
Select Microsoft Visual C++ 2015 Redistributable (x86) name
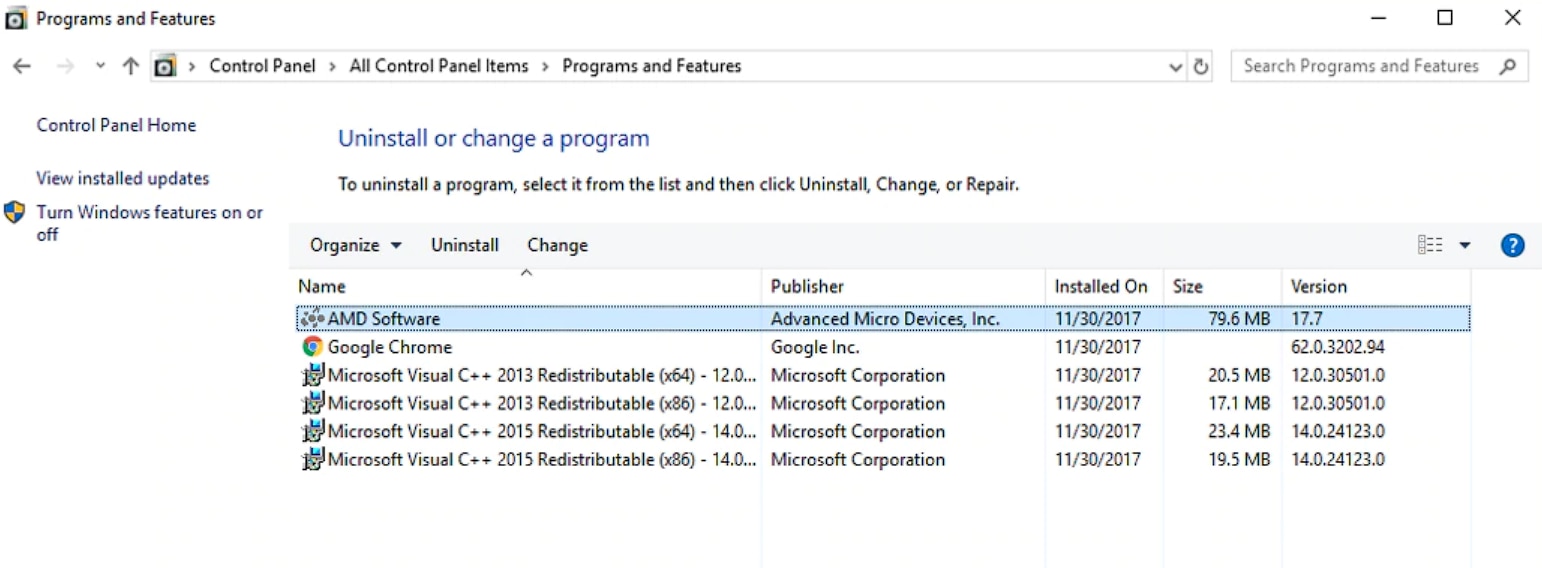tap(542, 459)
